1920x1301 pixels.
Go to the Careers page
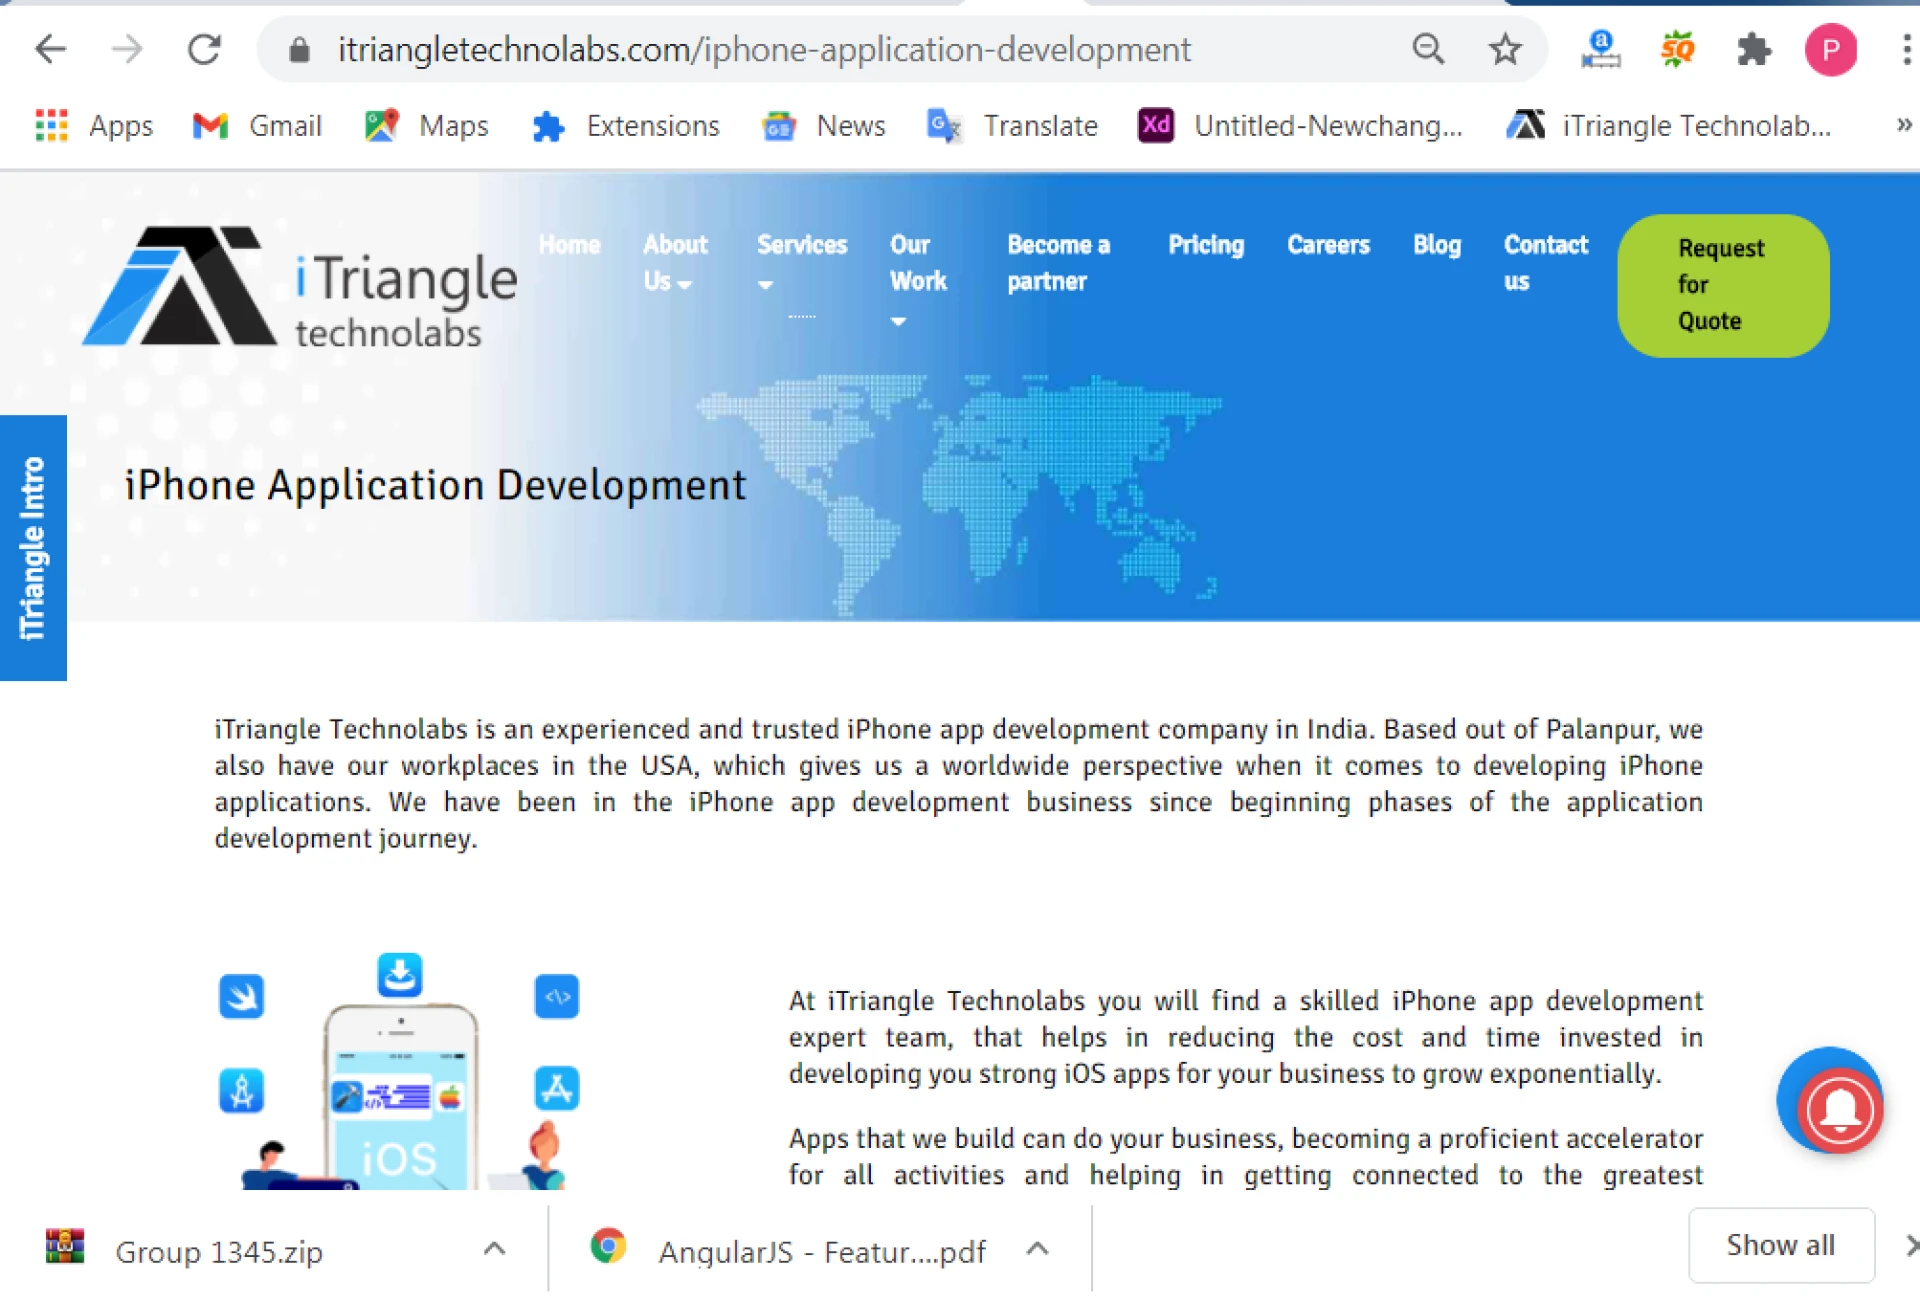[x=1328, y=245]
